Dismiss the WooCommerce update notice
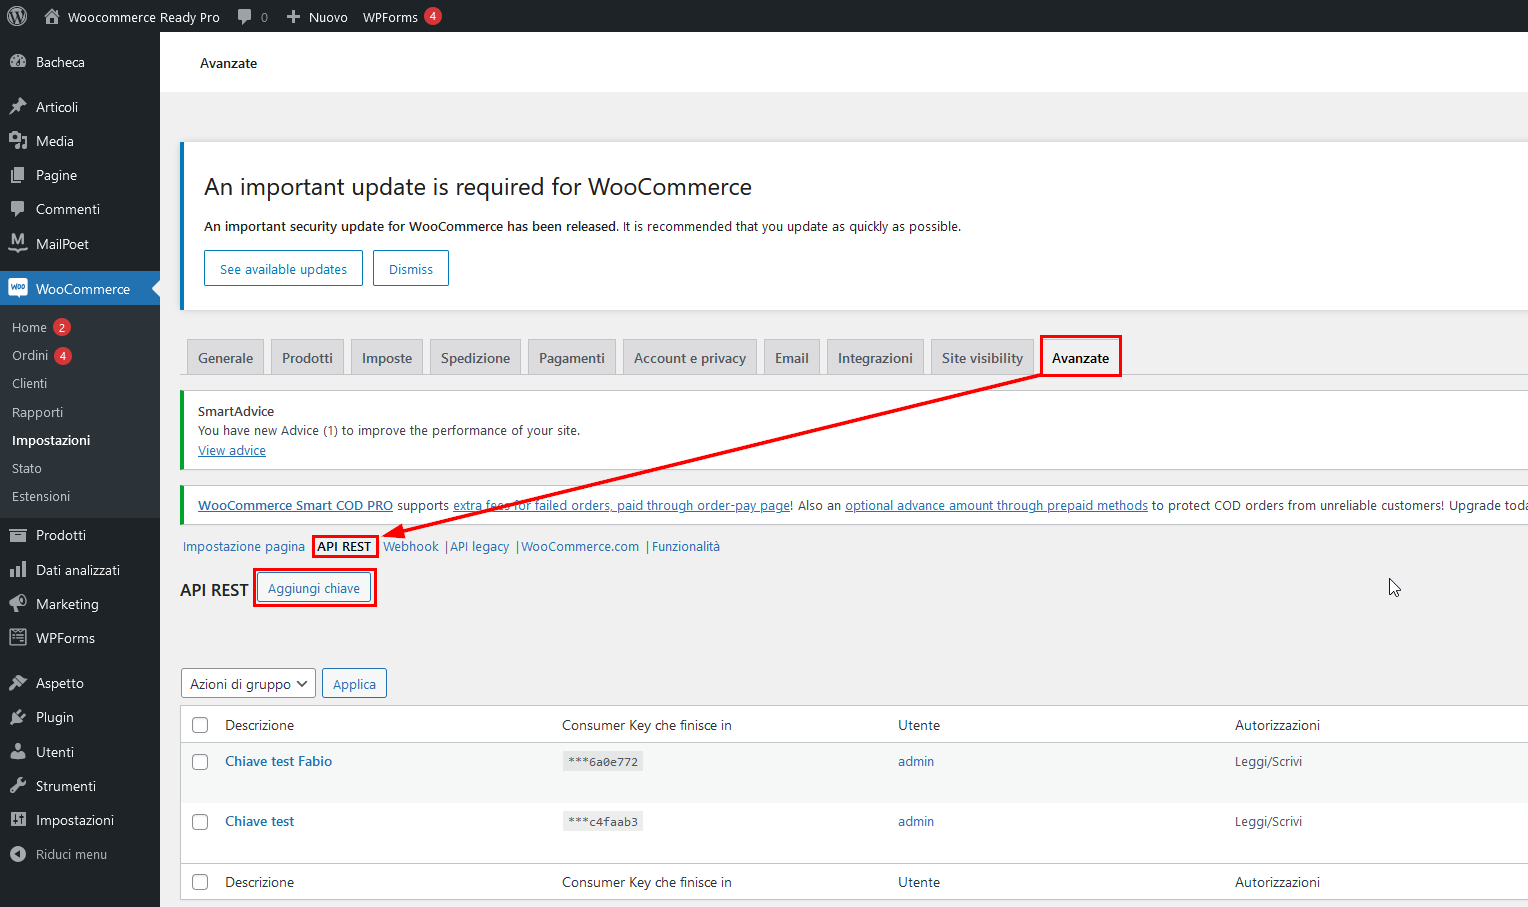 [411, 269]
